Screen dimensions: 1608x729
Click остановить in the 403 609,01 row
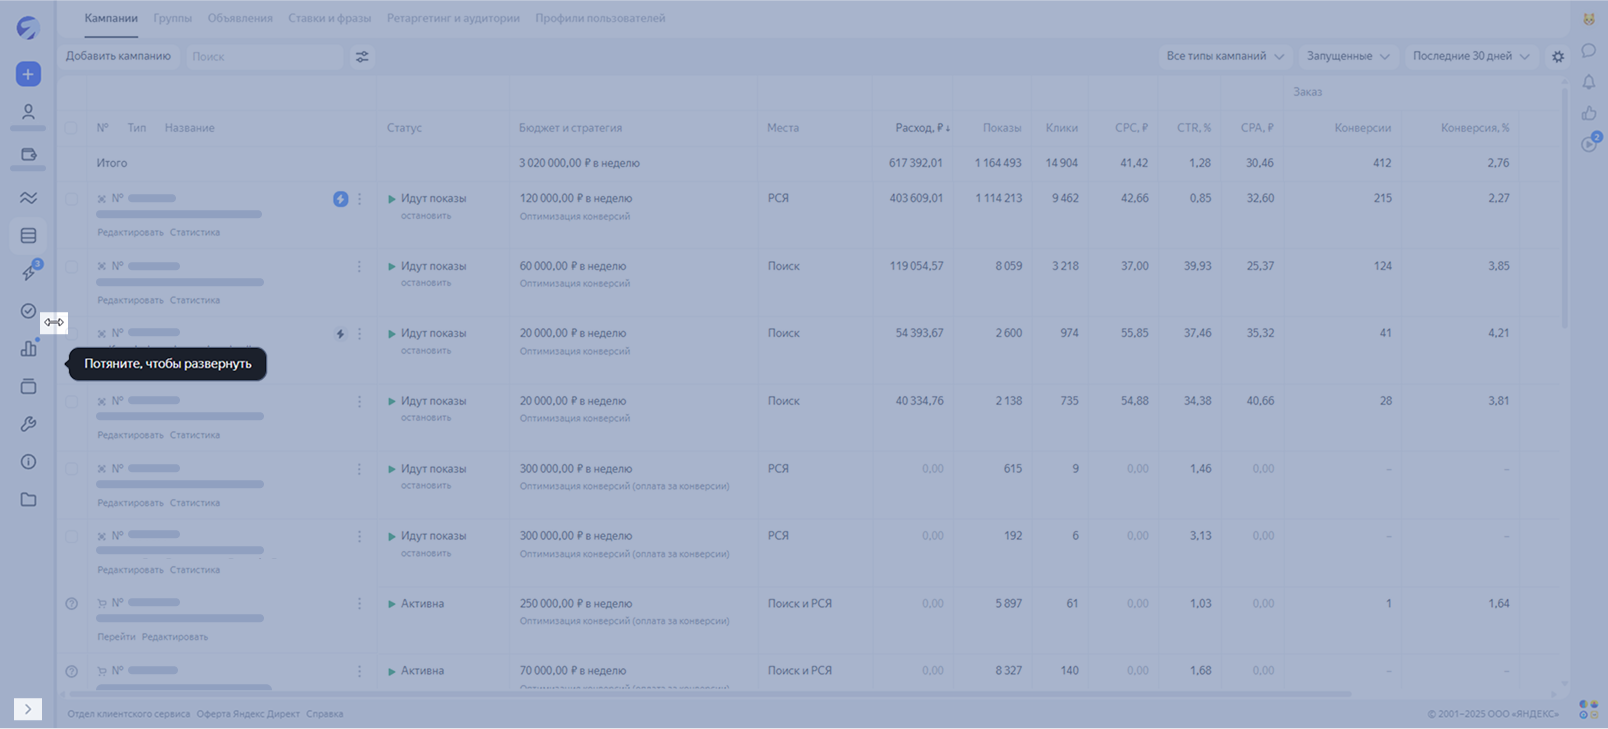tap(426, 216)
